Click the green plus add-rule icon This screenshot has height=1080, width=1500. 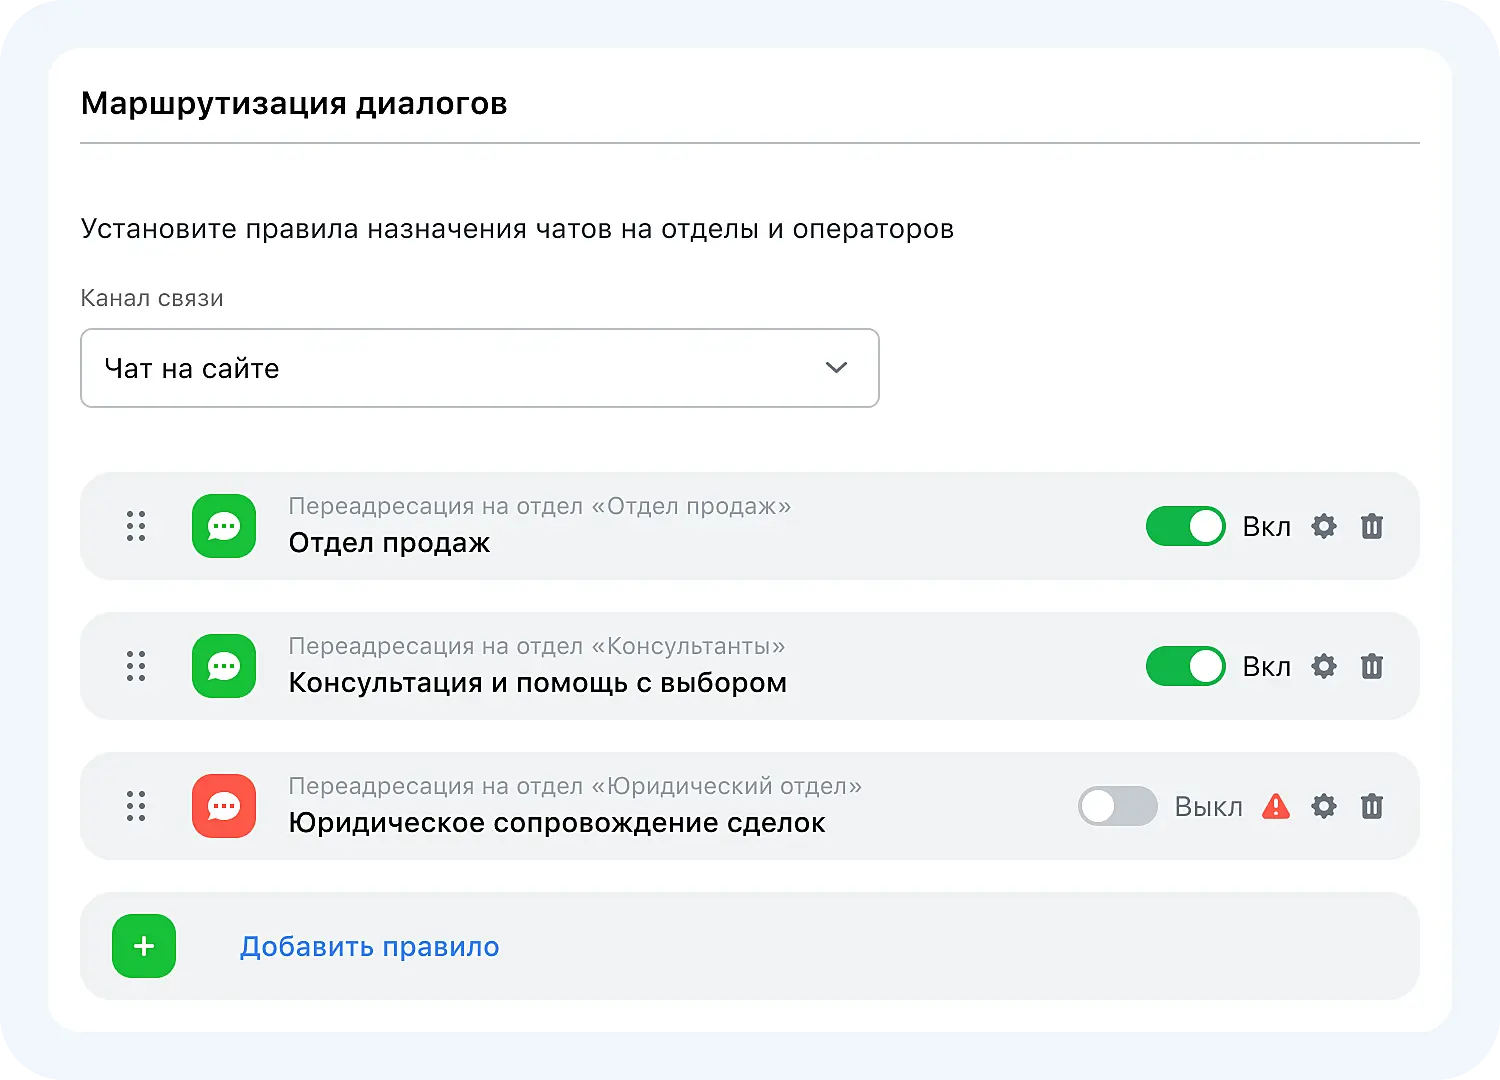pyautogui.click(x=144, y=946)
